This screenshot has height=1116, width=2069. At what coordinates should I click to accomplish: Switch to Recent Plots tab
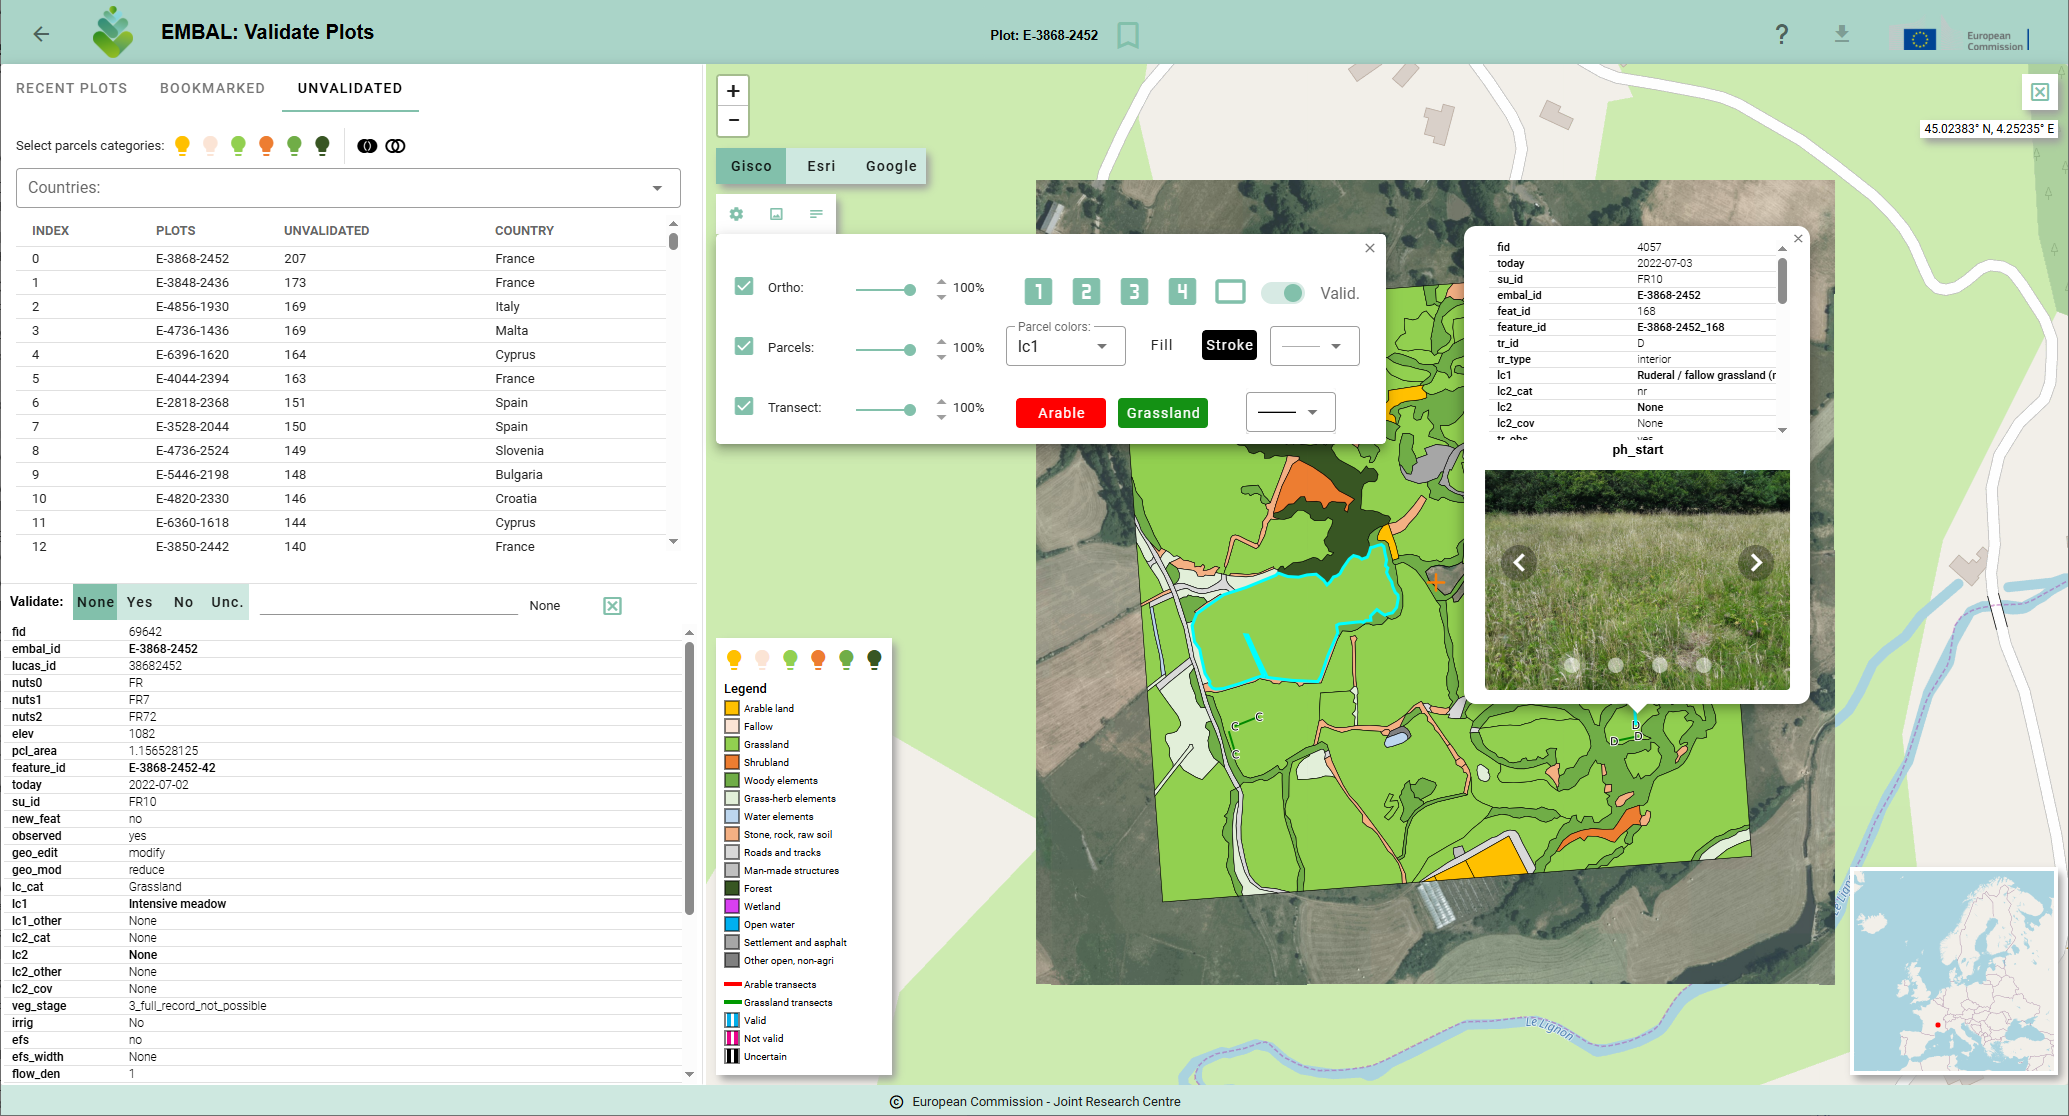pos(72,88)
